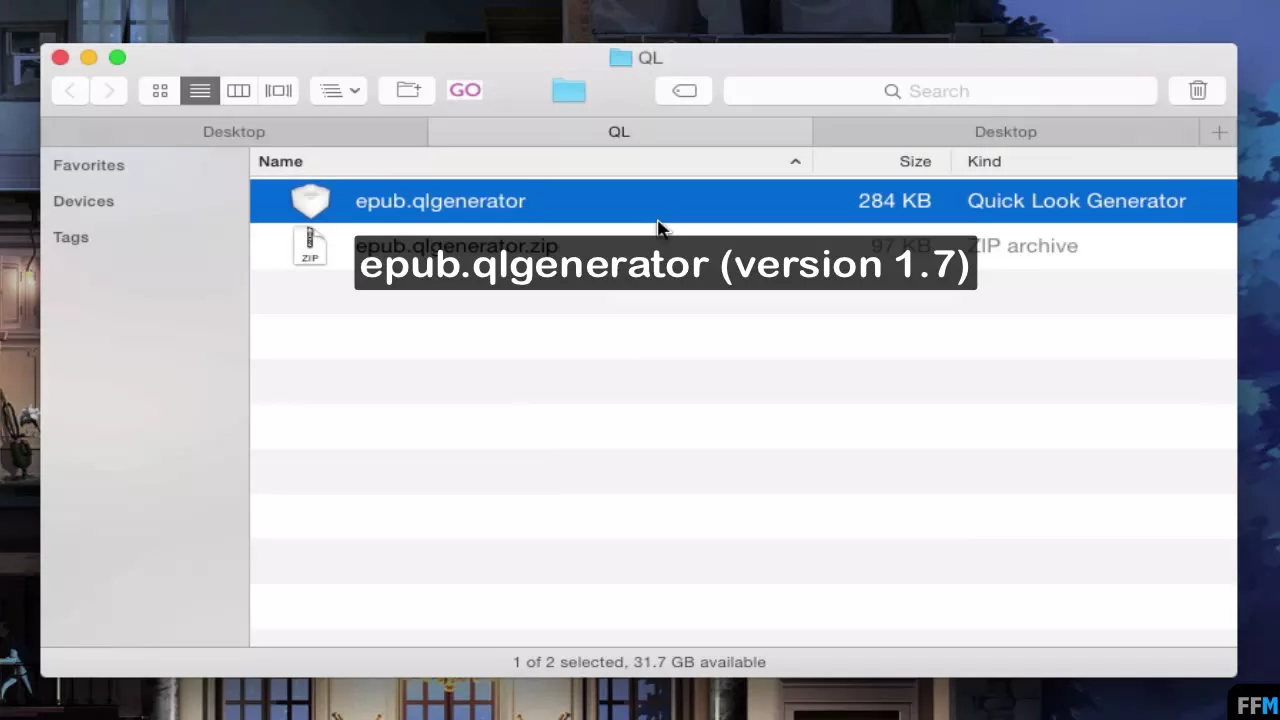Select the first Desktop tab
The height and width of the screenshot is (720, 1280).
[234, 132]
